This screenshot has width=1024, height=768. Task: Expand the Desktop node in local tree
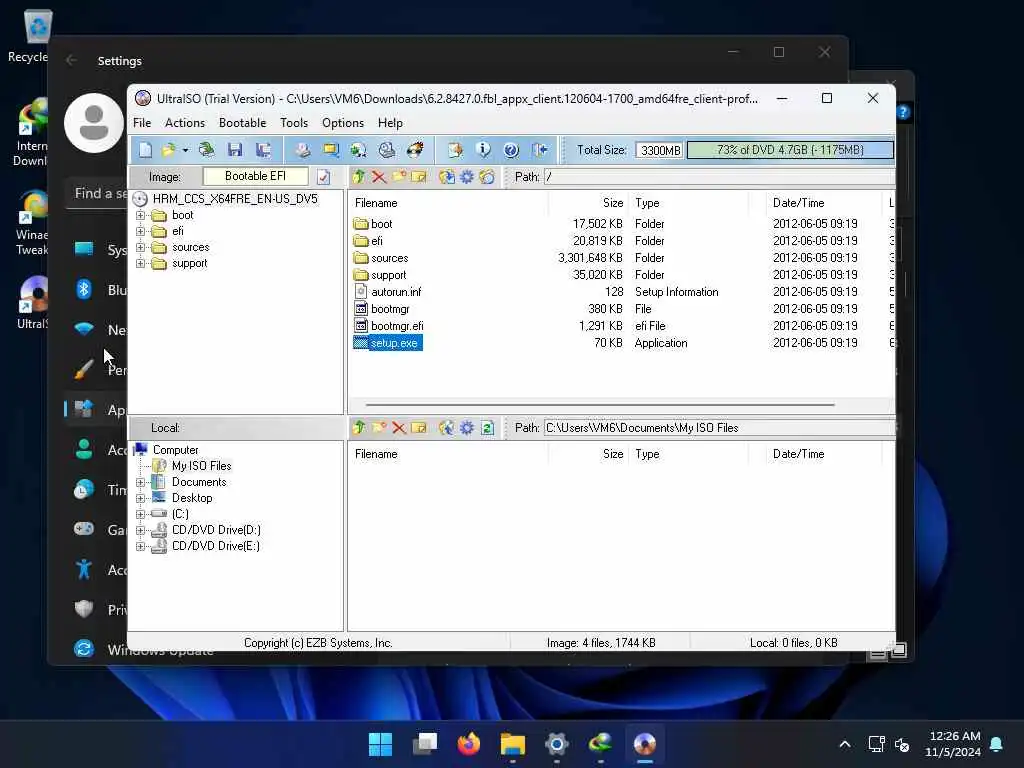(140, 498)
